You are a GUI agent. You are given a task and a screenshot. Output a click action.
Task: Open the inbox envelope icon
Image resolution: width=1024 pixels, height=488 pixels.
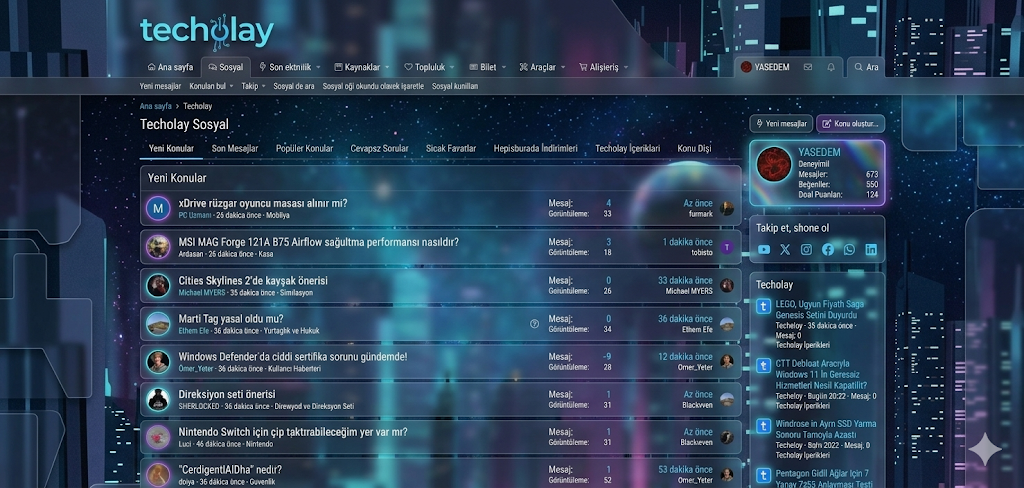pyautogui.click(x=808, y=67)
